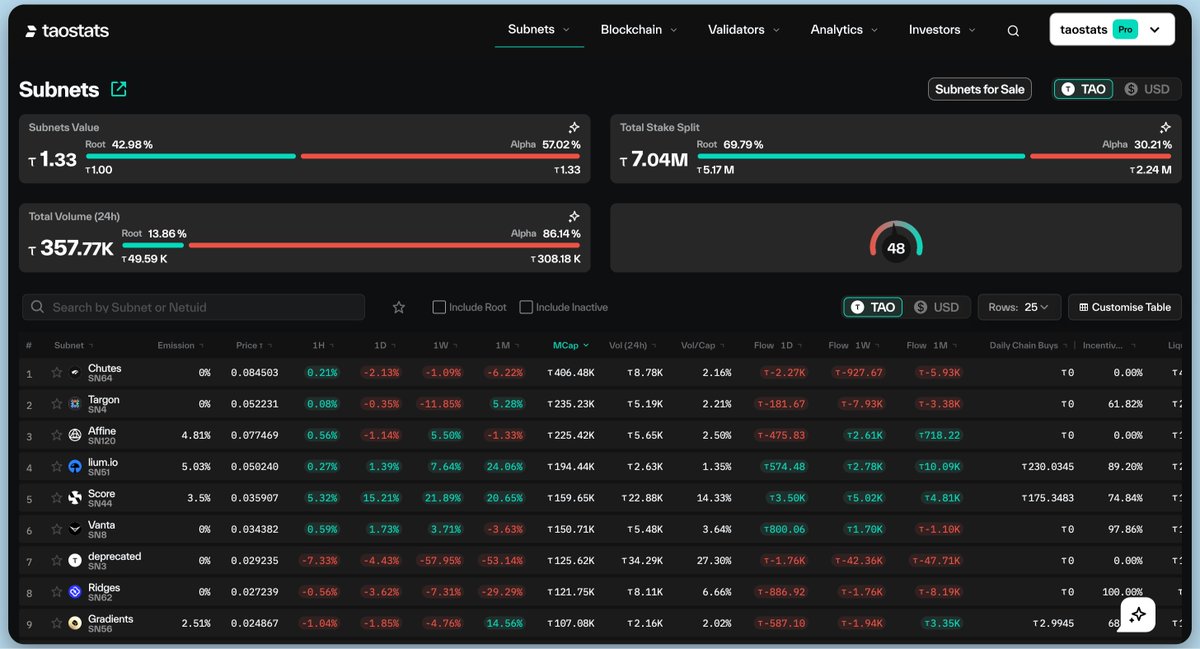This screenshot has height=649, width=1200.
Task: Favorite the Chutes subnet star
Action: pos(56,373)
